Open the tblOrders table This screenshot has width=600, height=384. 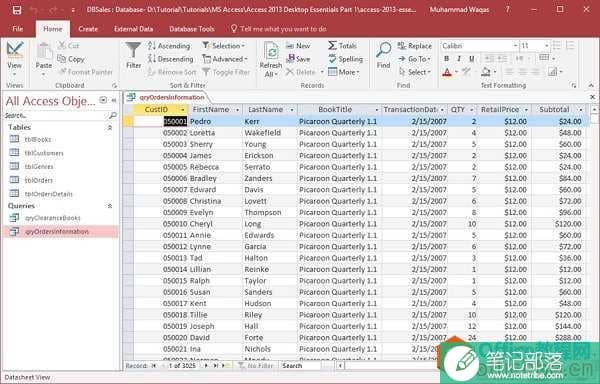[38, 180]
